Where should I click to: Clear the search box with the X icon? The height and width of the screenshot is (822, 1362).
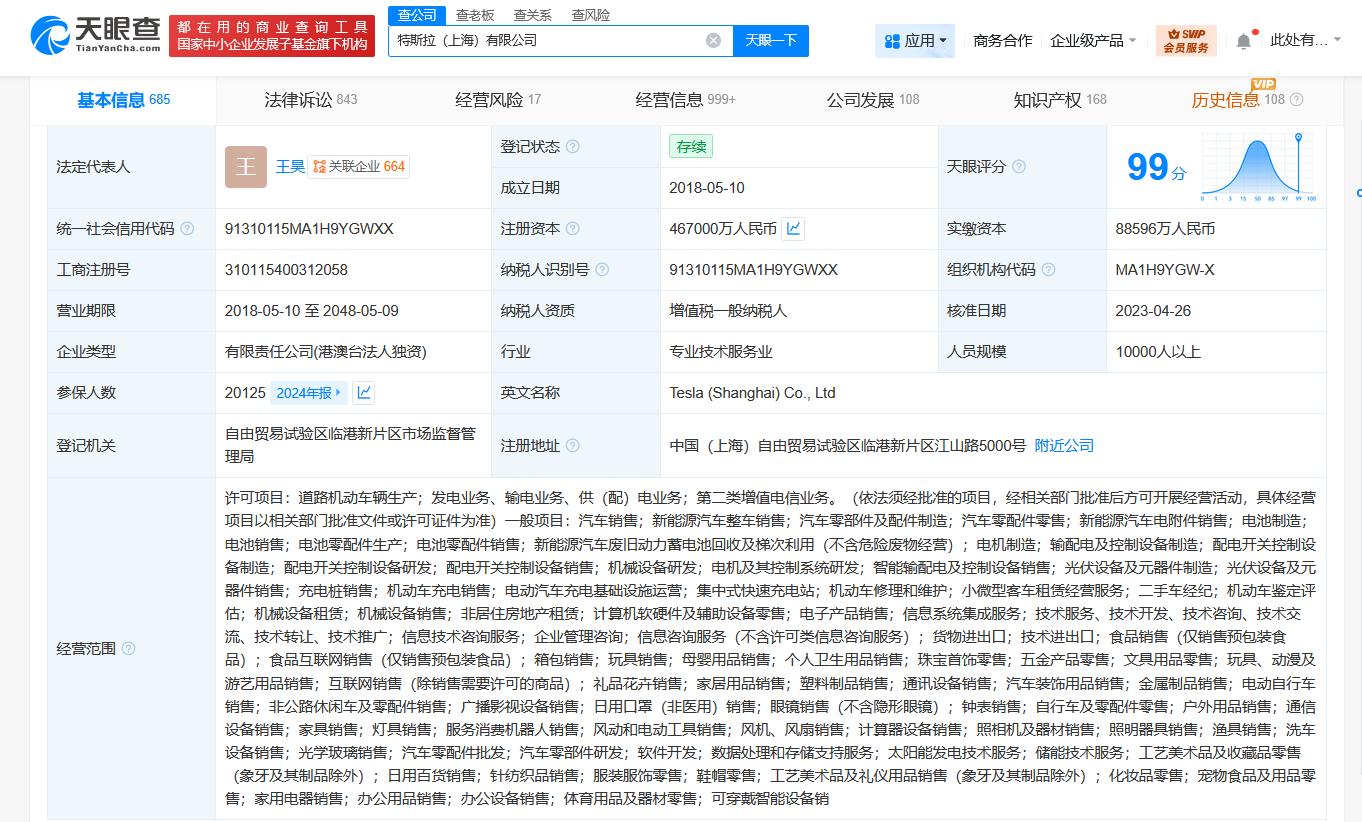(x=713, y=40)
